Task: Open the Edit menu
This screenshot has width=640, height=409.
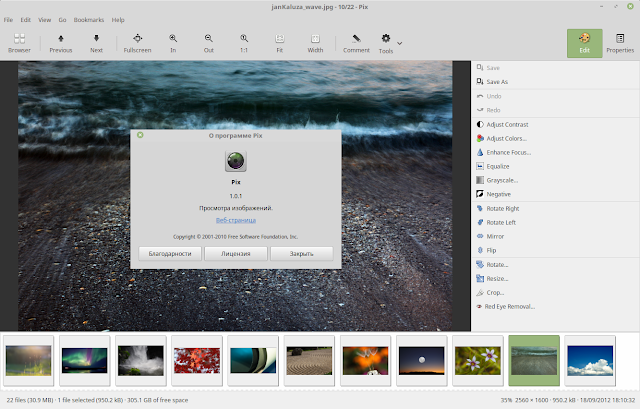Action: [x=26, y=20]
